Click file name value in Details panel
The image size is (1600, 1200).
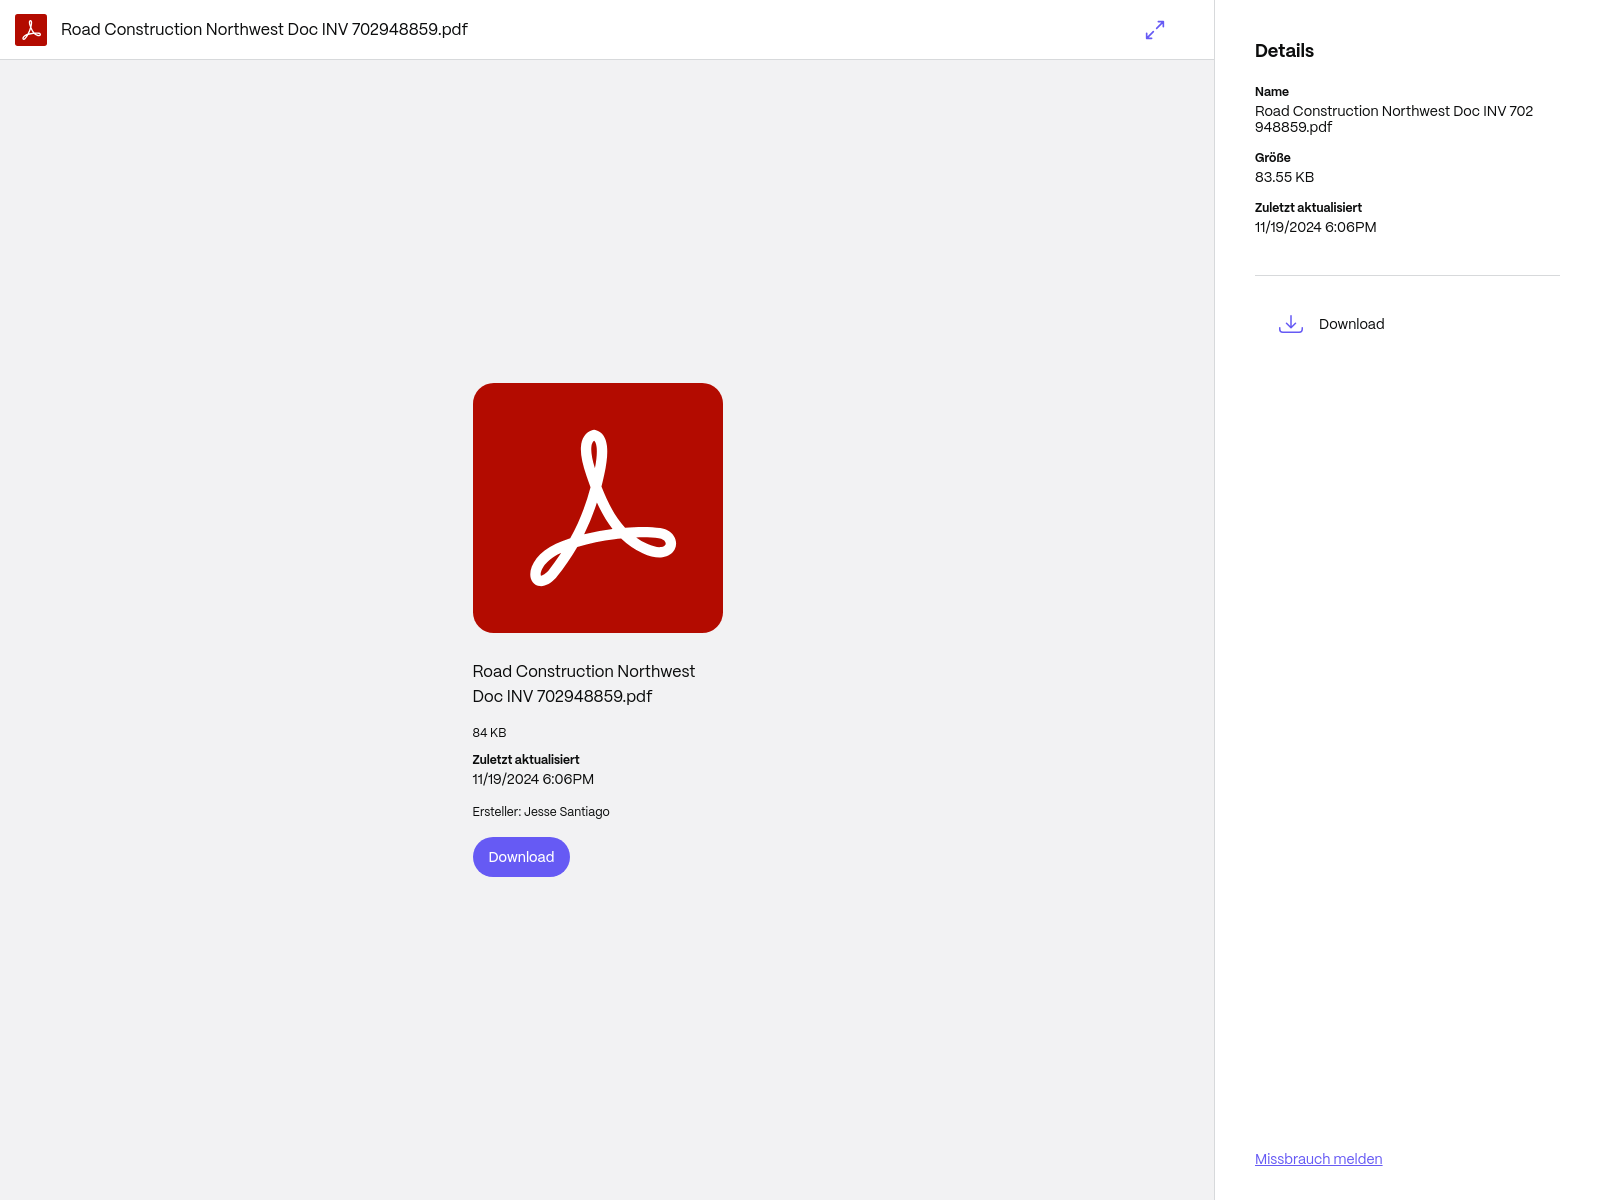coord(1394,119)
